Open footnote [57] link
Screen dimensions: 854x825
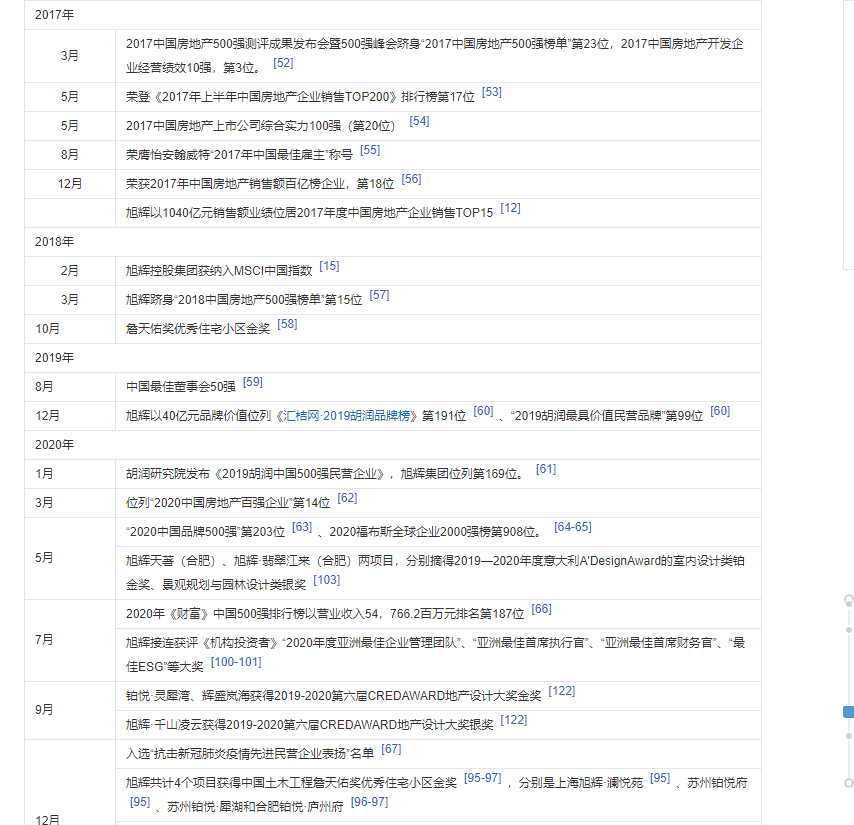(379, 295)
